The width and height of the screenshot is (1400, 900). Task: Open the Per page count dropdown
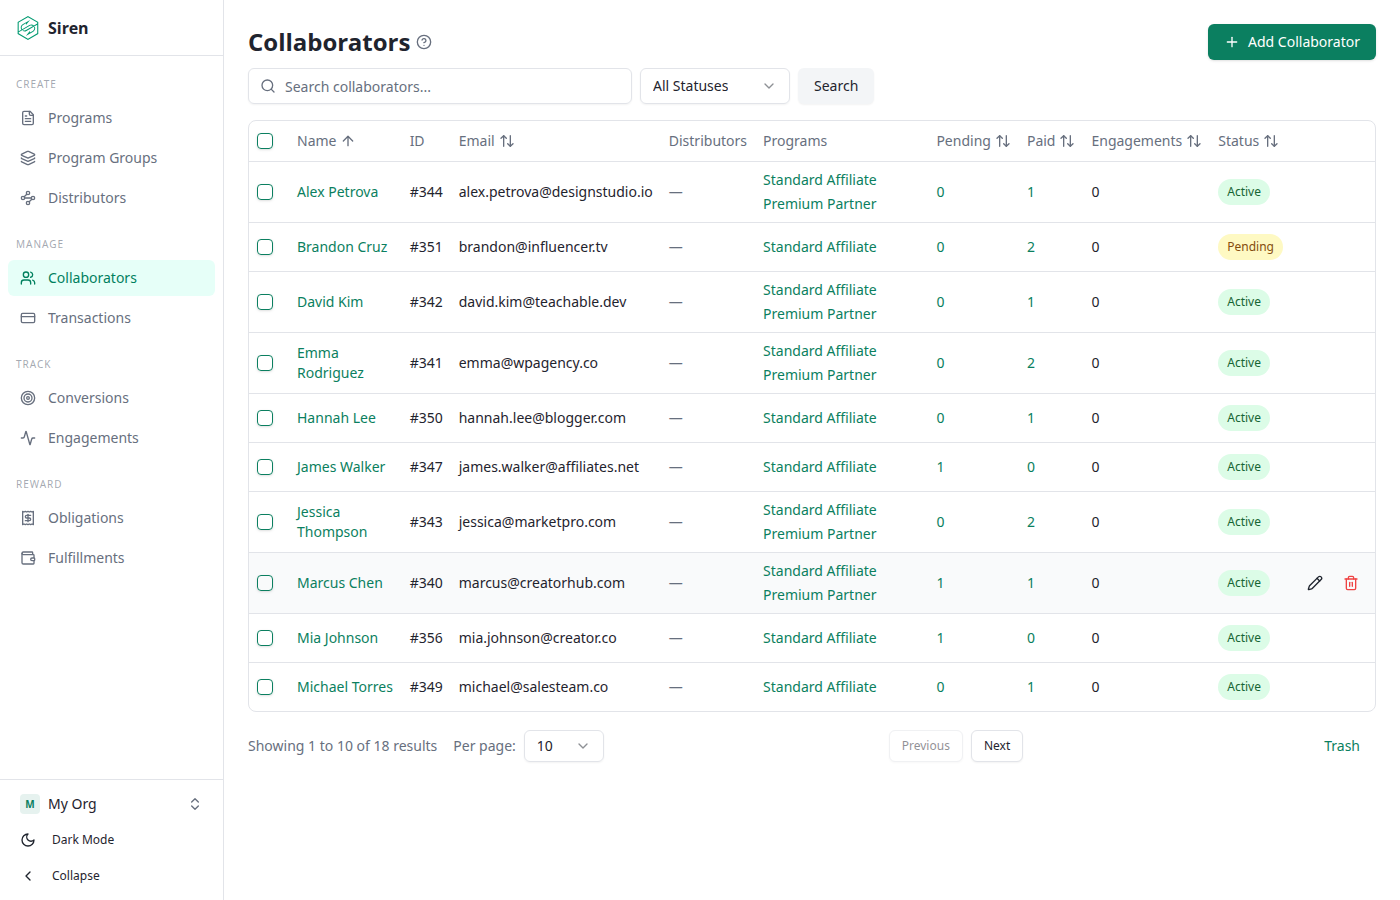point(563,746)
